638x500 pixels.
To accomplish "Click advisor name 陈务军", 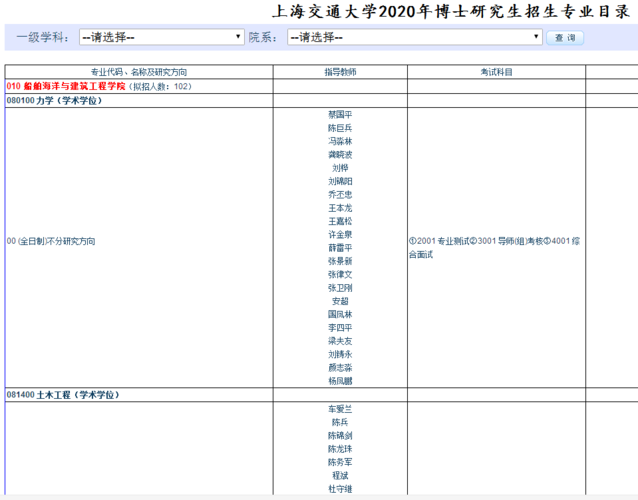I will (x=340, y=462).
